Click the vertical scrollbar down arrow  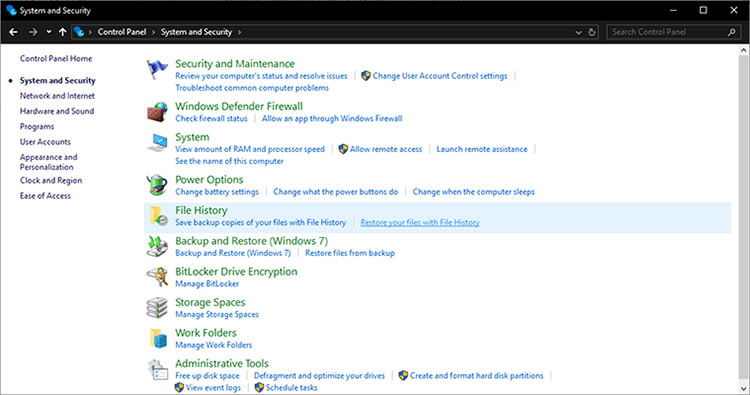(743, 389)
